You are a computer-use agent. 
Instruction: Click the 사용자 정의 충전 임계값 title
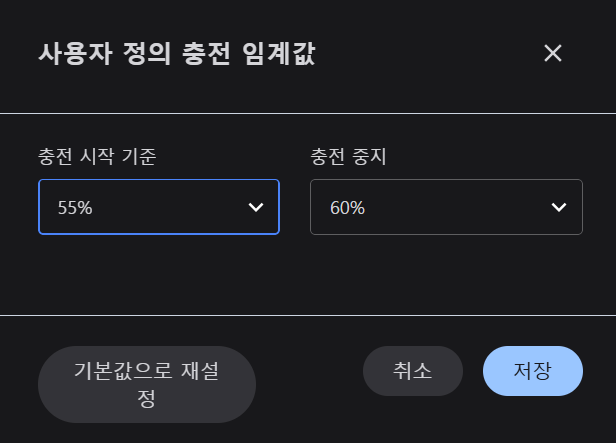[x=176, y=54]
